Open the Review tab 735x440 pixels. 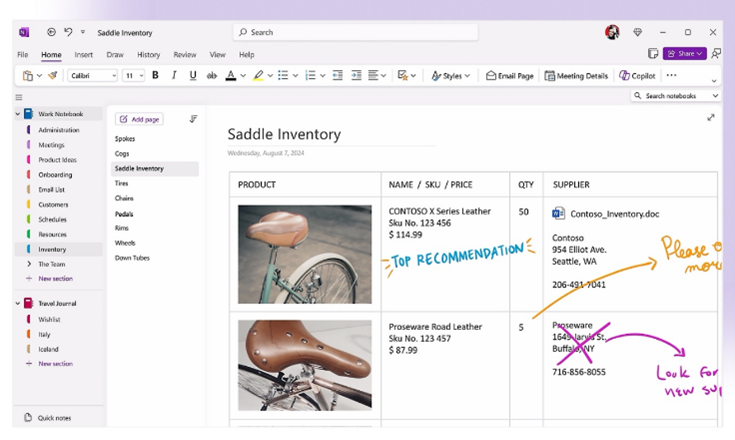185,54
